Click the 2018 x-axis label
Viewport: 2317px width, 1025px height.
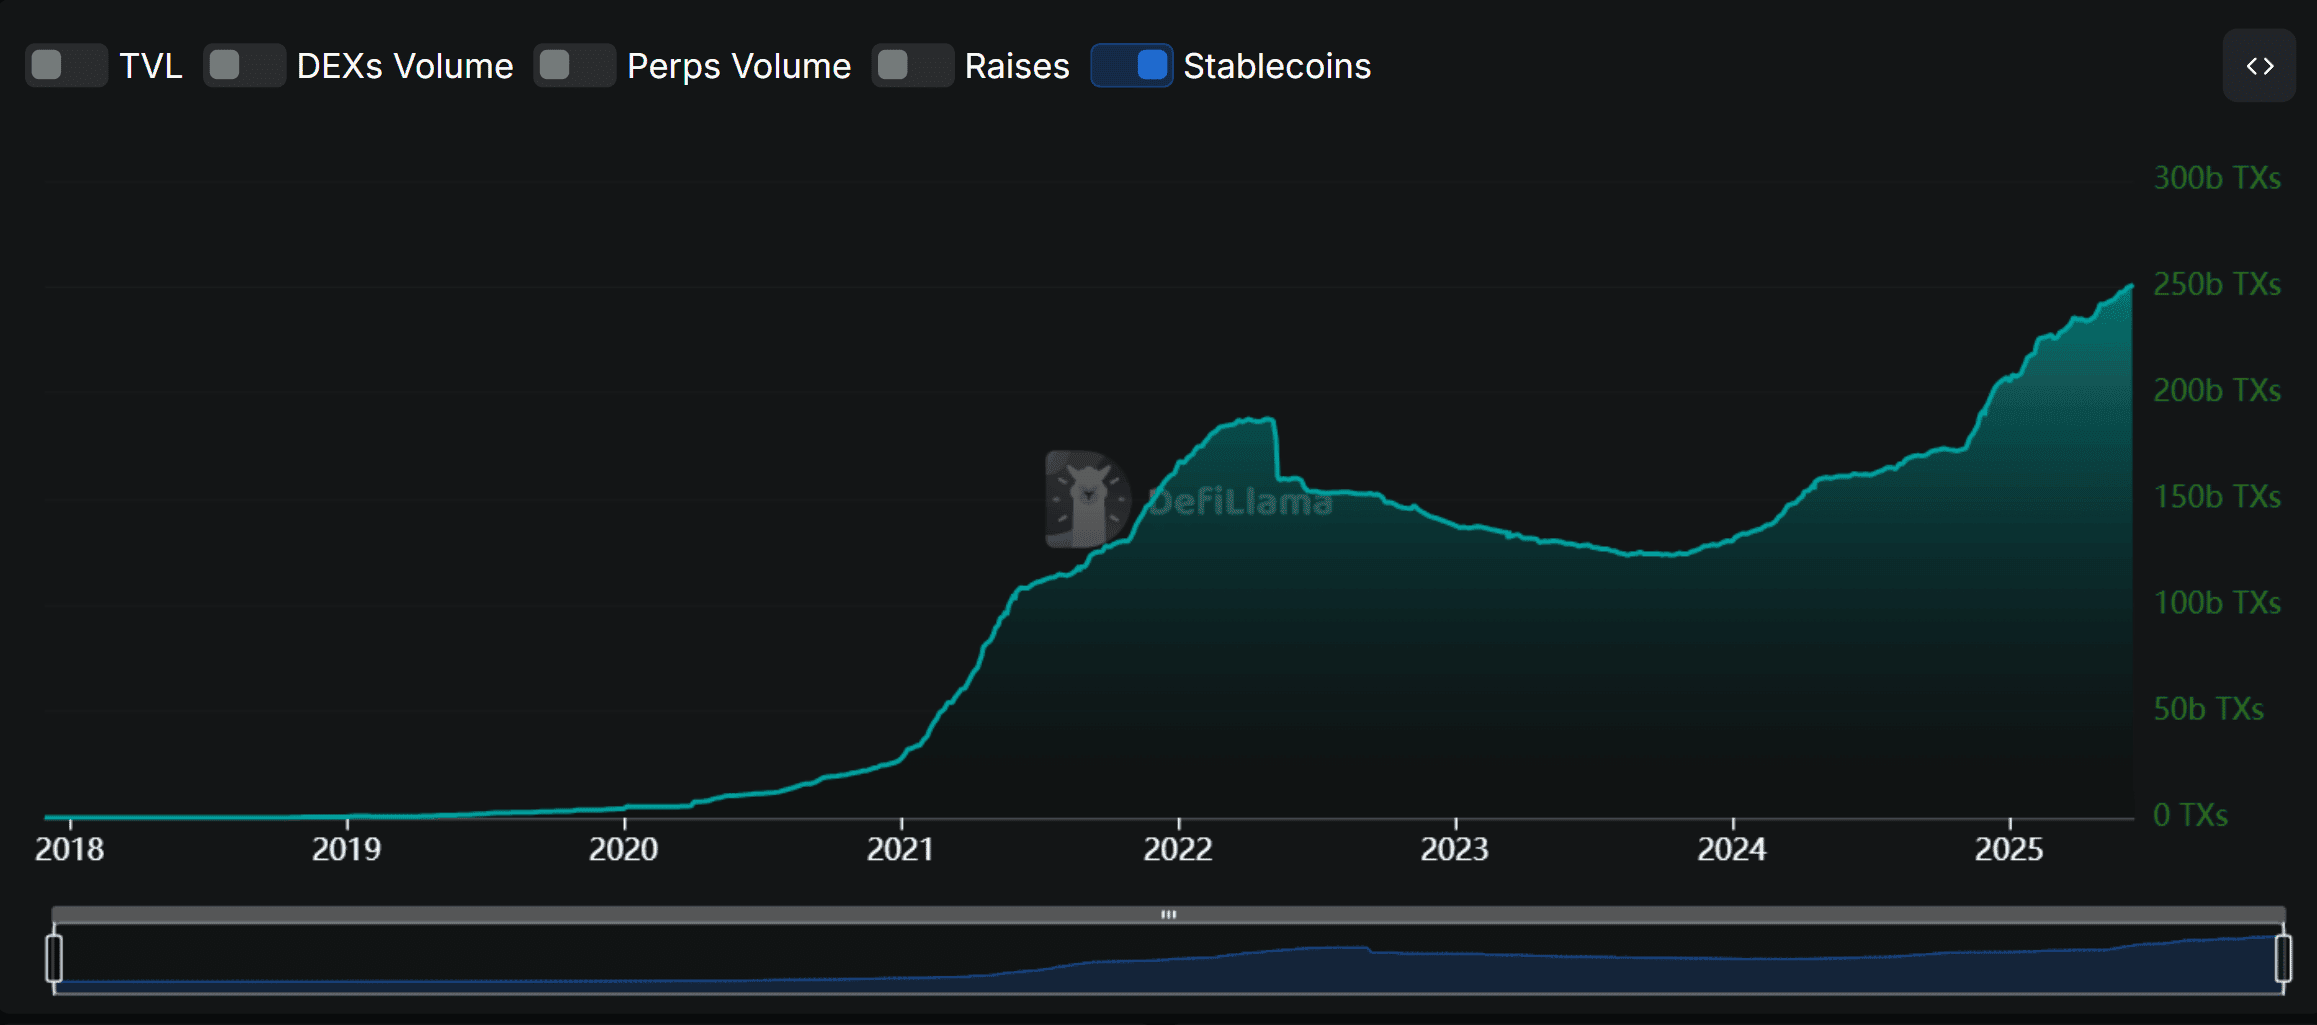[70, 849]
